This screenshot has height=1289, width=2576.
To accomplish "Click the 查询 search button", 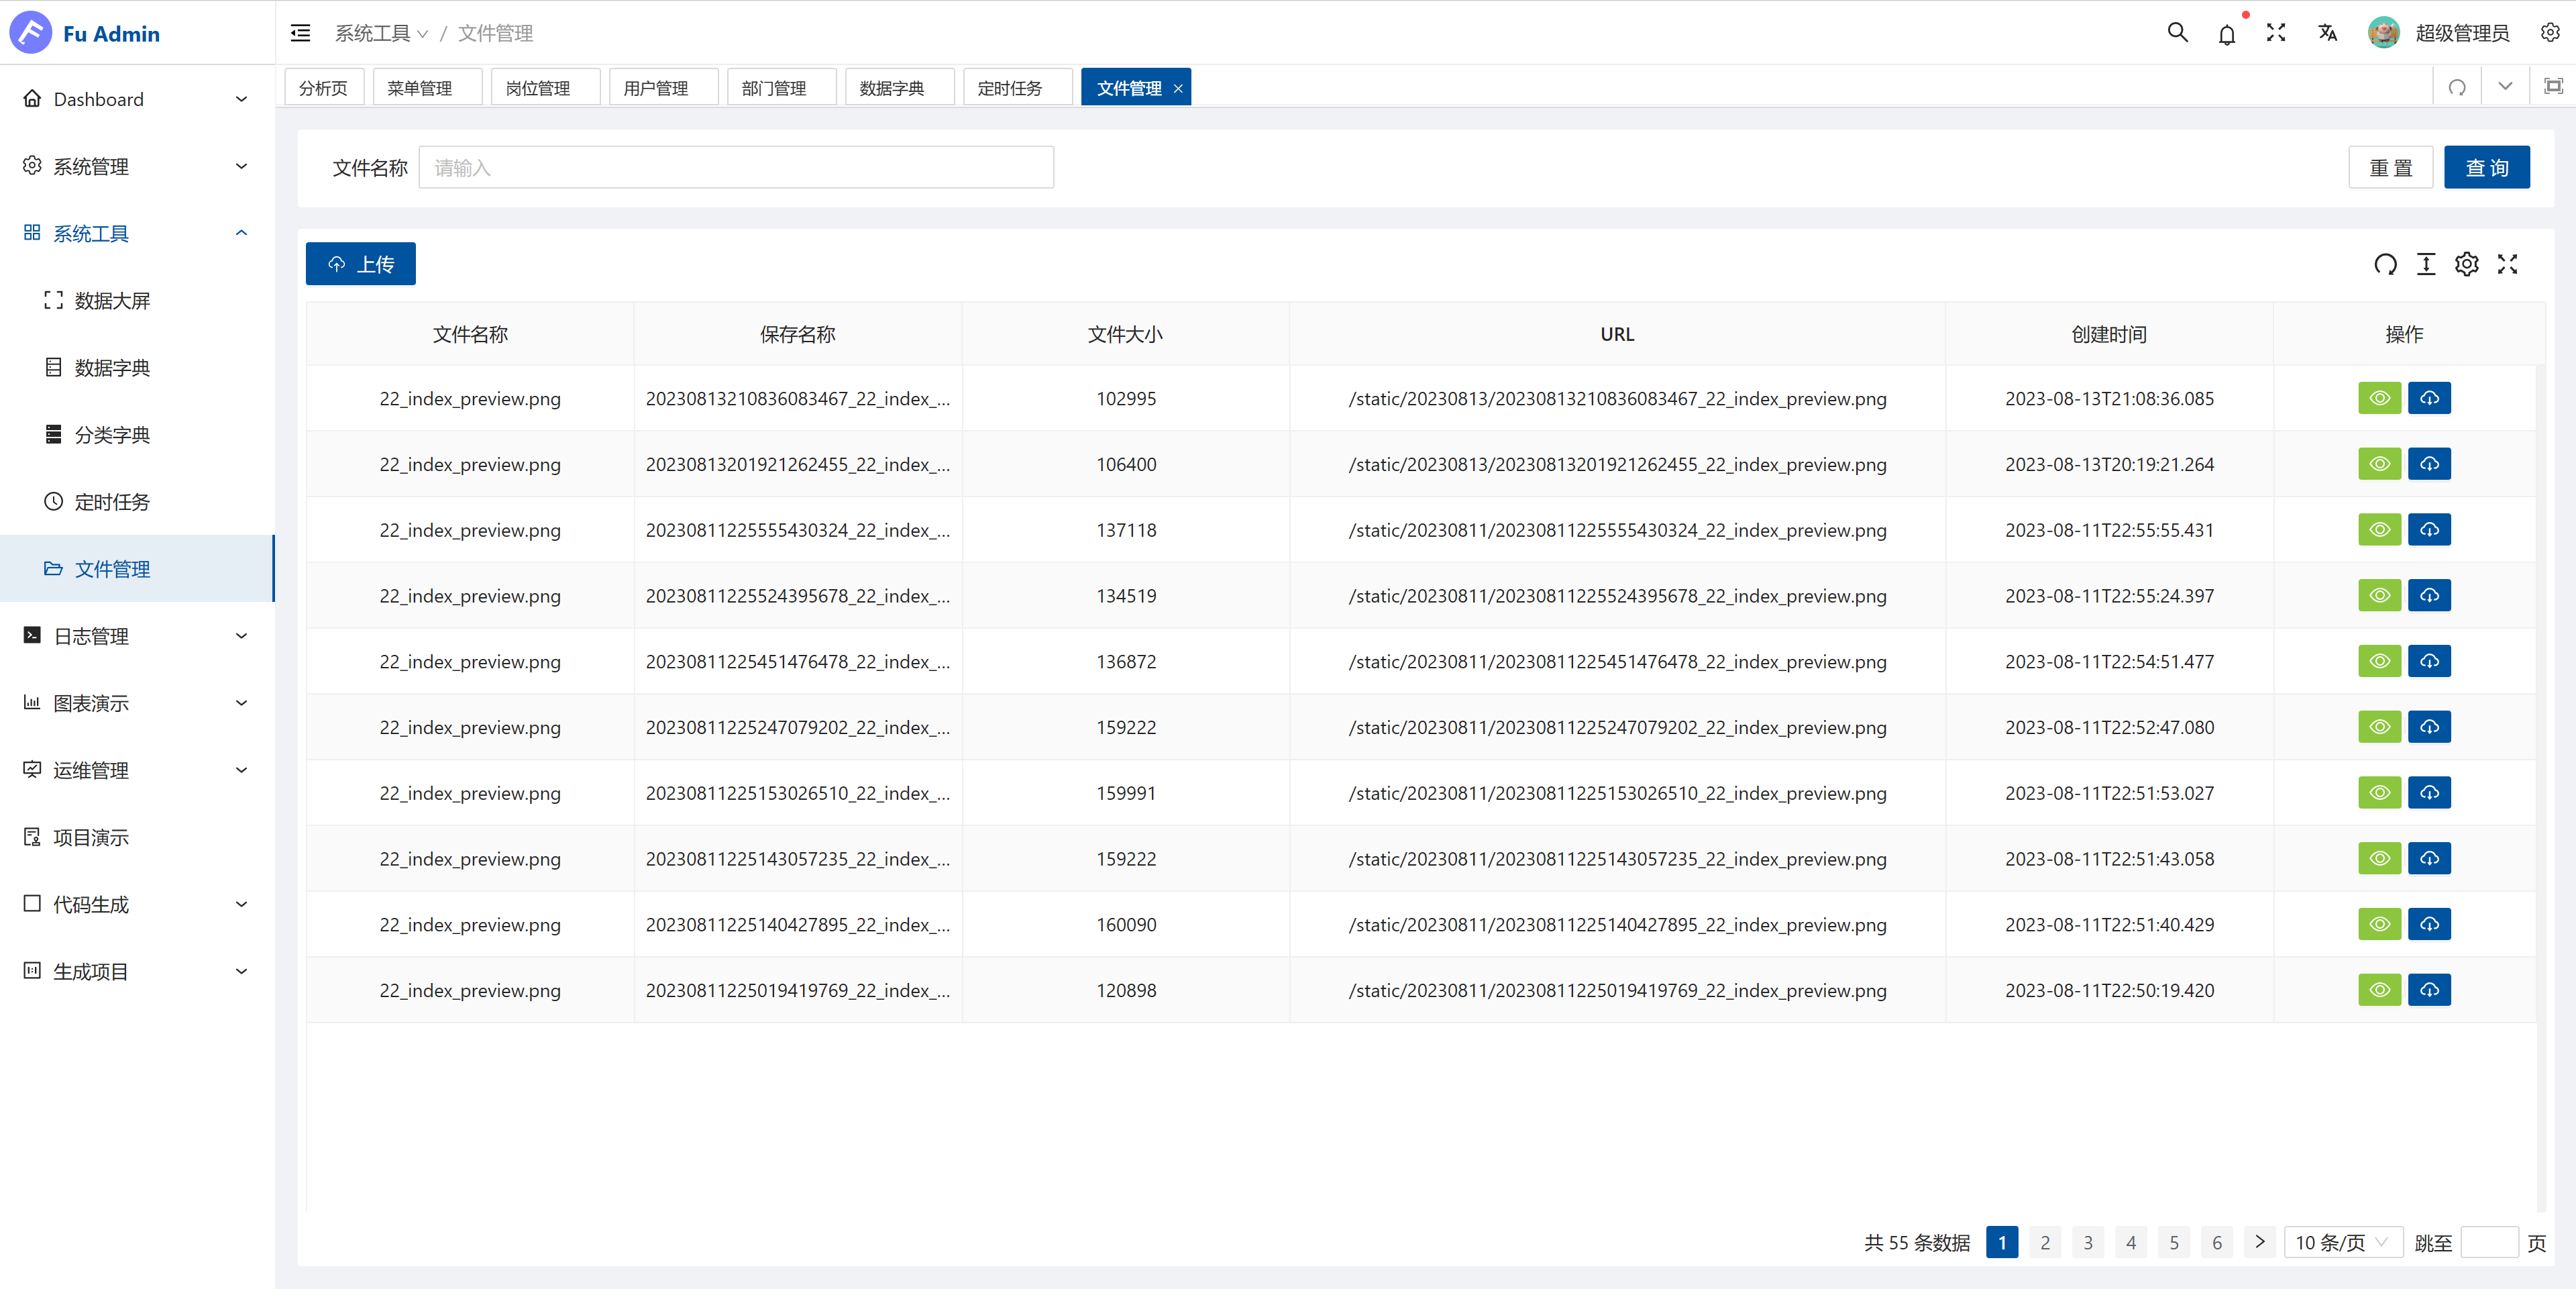I will click(x=2486, y=167).
